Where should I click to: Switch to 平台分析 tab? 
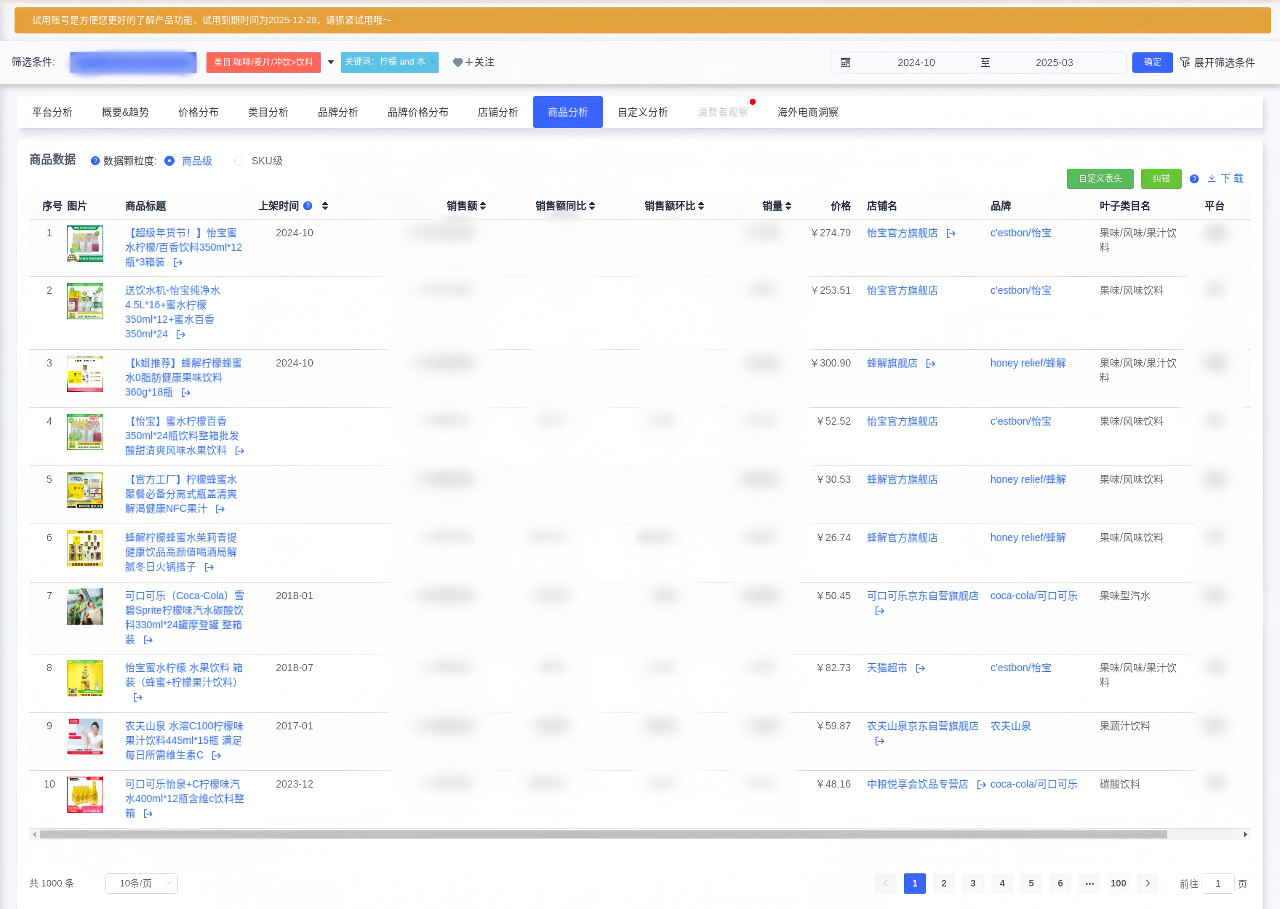(52, 112)
